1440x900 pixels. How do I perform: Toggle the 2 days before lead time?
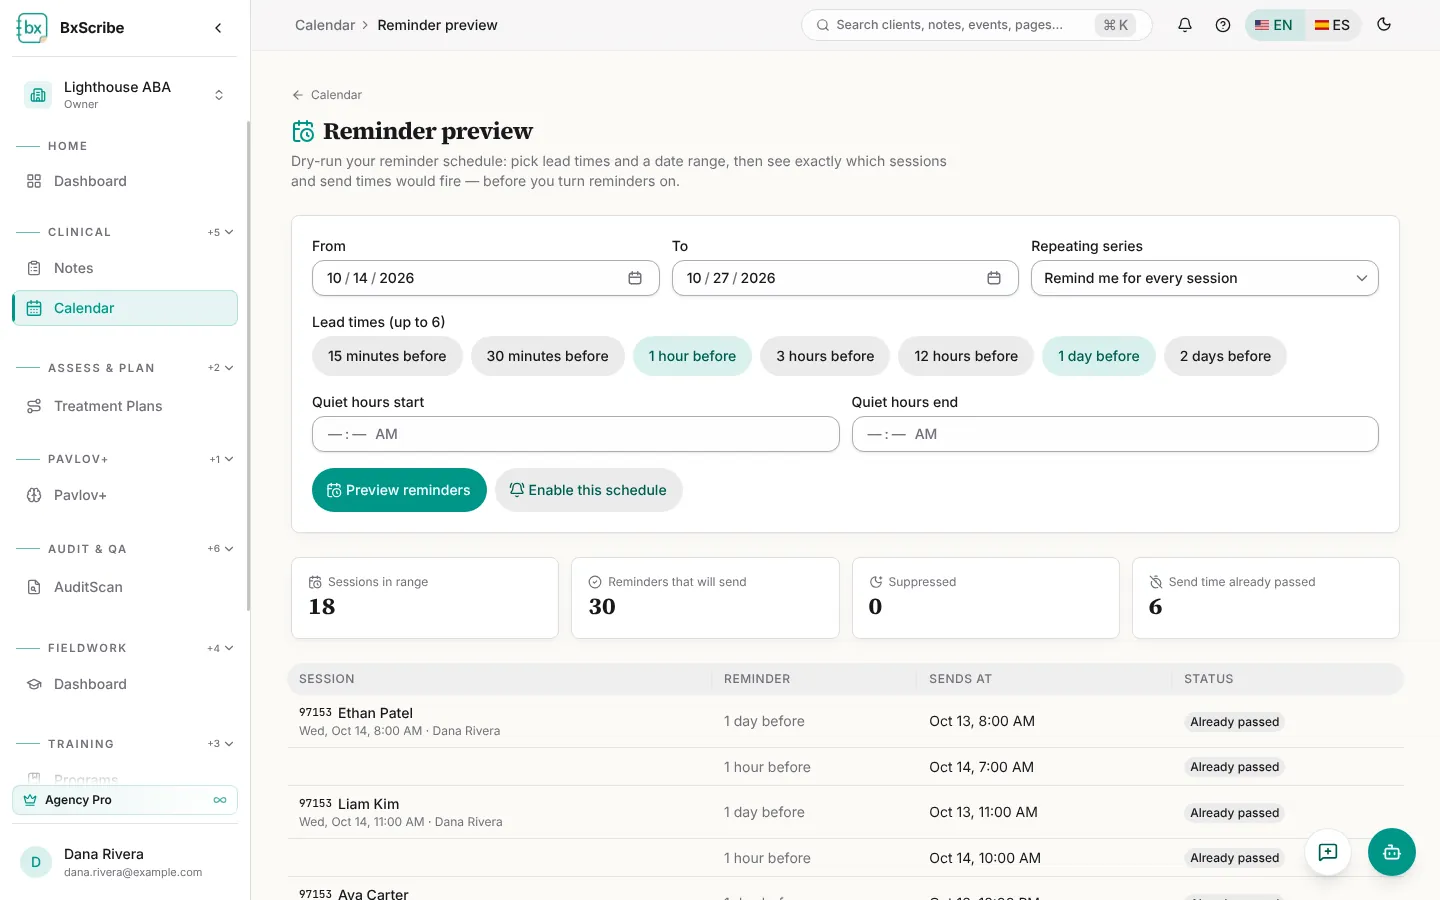tap(1225, 356)
